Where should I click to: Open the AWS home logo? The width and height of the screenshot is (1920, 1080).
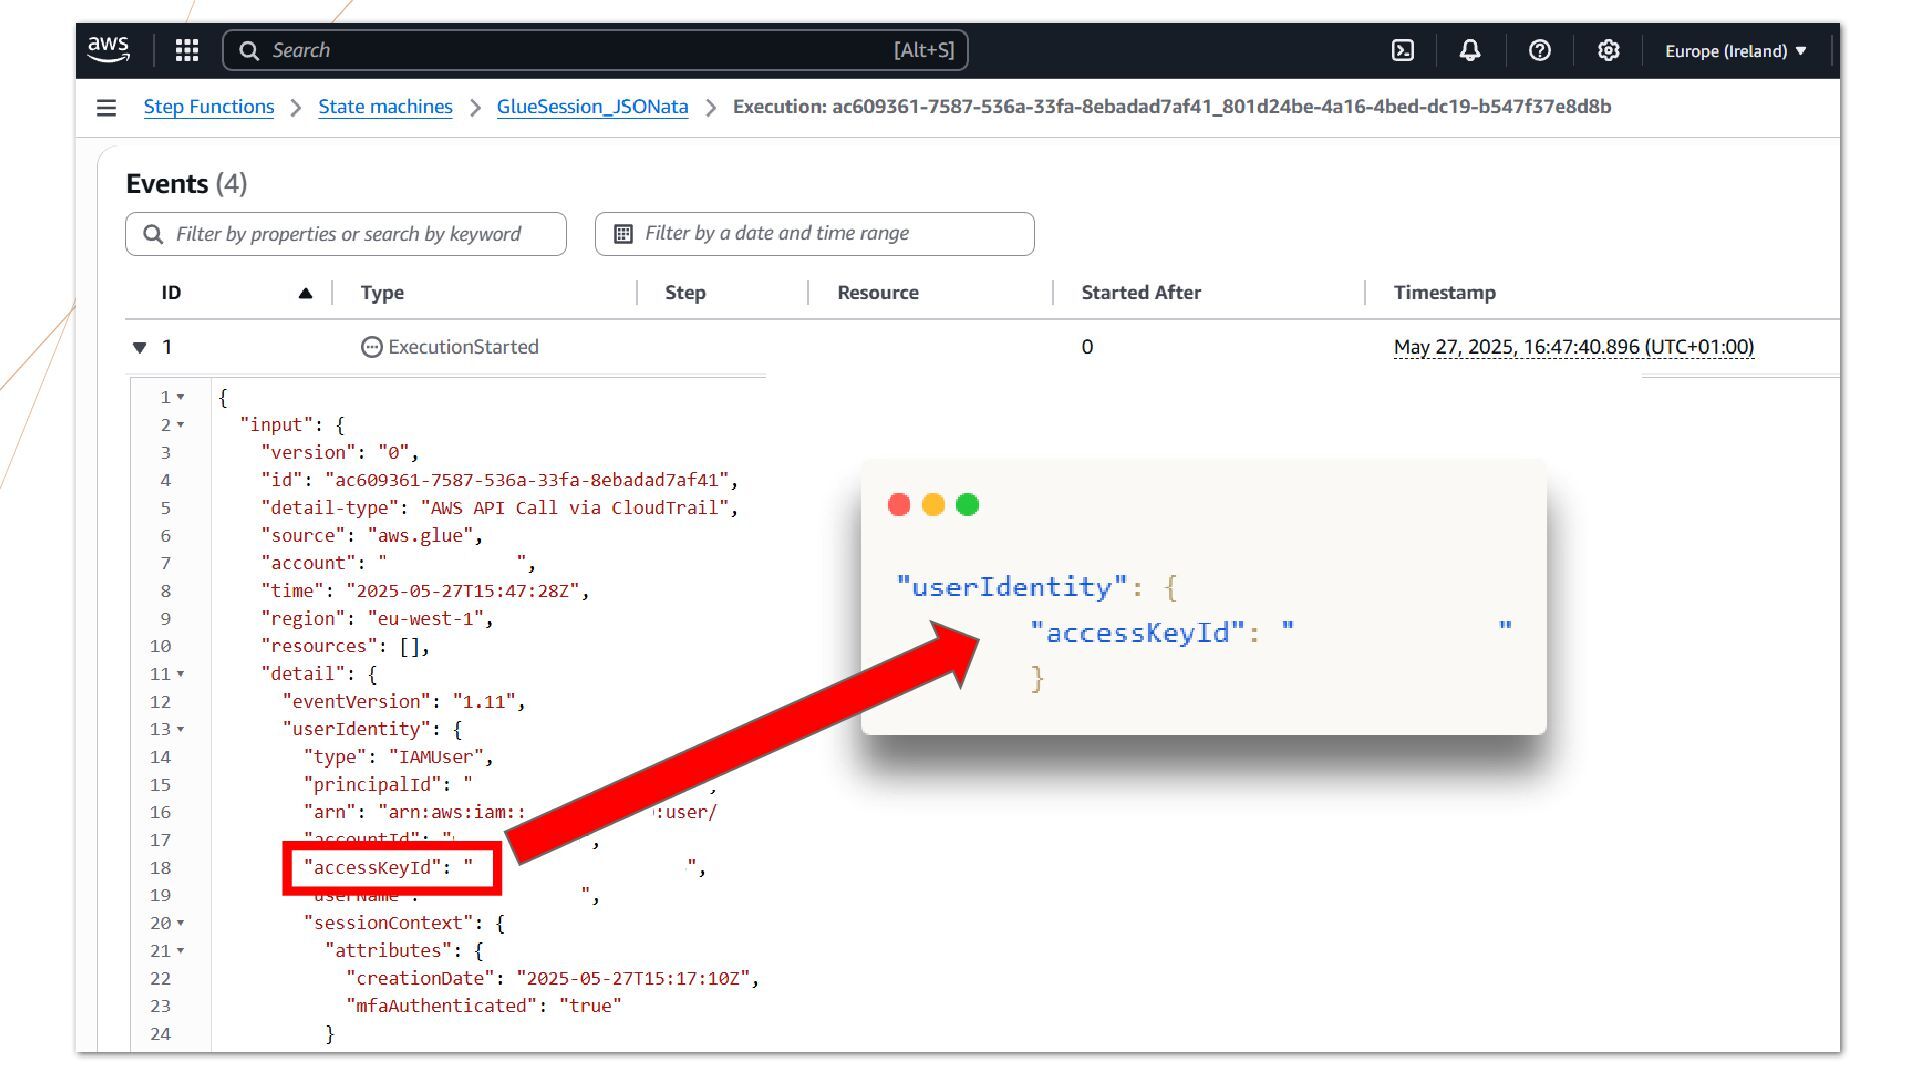click(108, 50)
